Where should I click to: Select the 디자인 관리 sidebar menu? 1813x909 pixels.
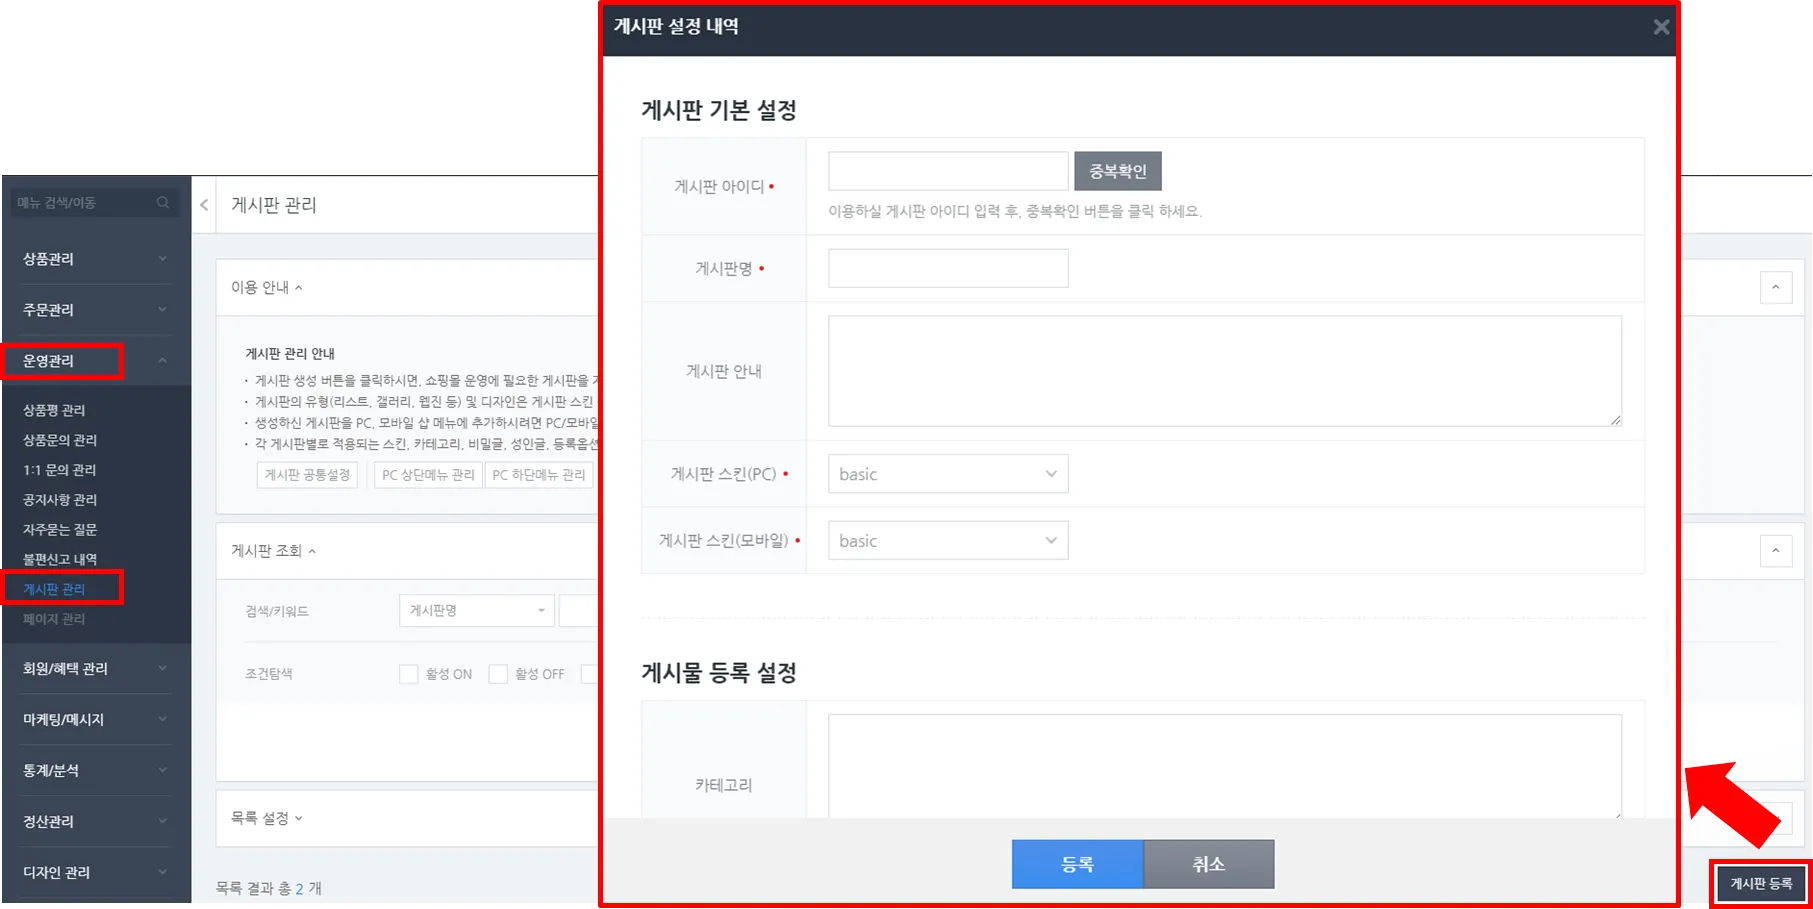click(56, 873)
